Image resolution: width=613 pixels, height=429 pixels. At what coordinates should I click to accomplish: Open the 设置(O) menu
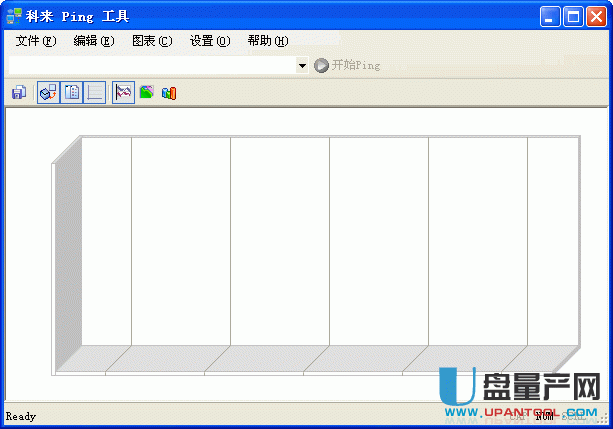point(210,41)
